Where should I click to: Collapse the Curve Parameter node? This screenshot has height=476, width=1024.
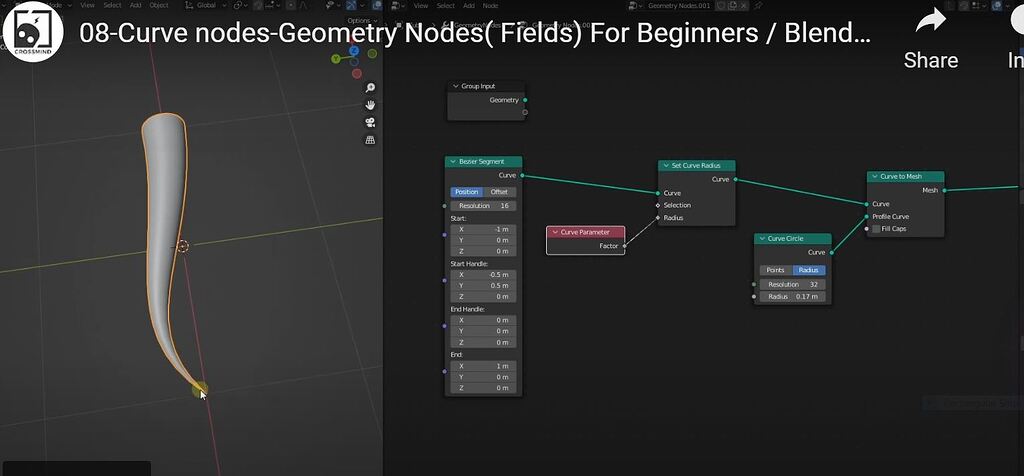pyautogui.click(x=555, y=232)
